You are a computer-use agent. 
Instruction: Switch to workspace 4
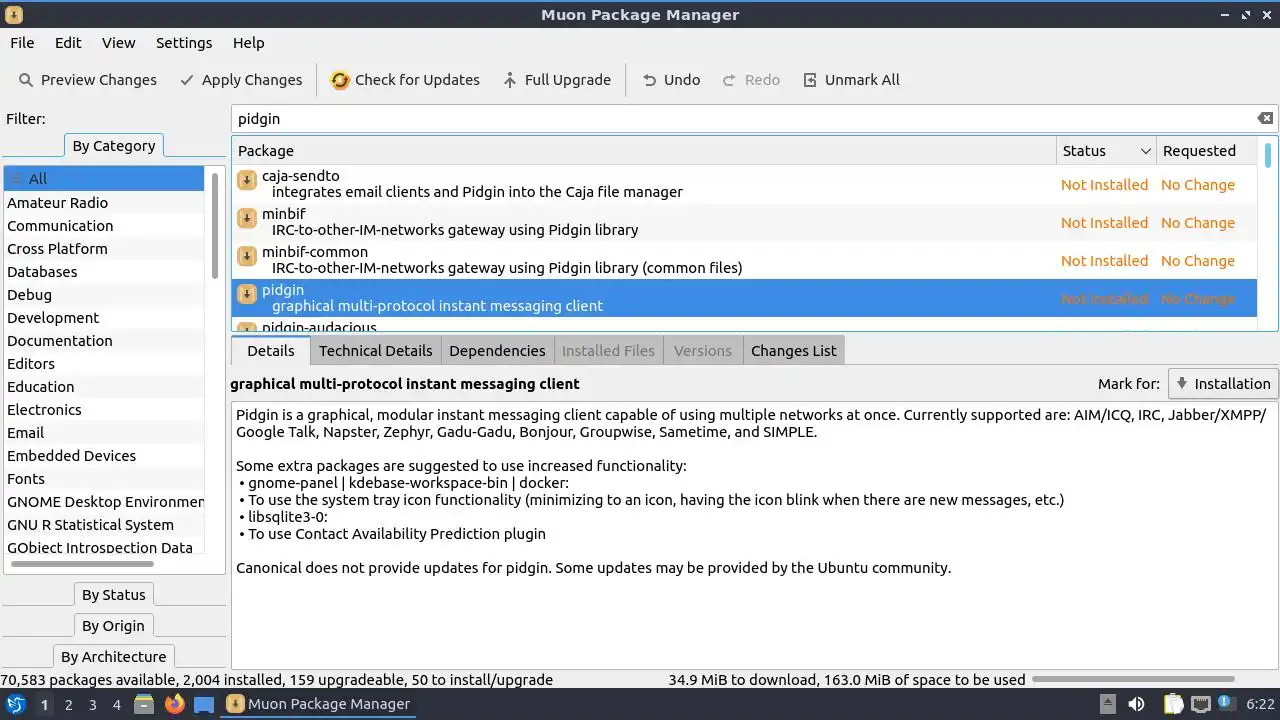(116, 704)
